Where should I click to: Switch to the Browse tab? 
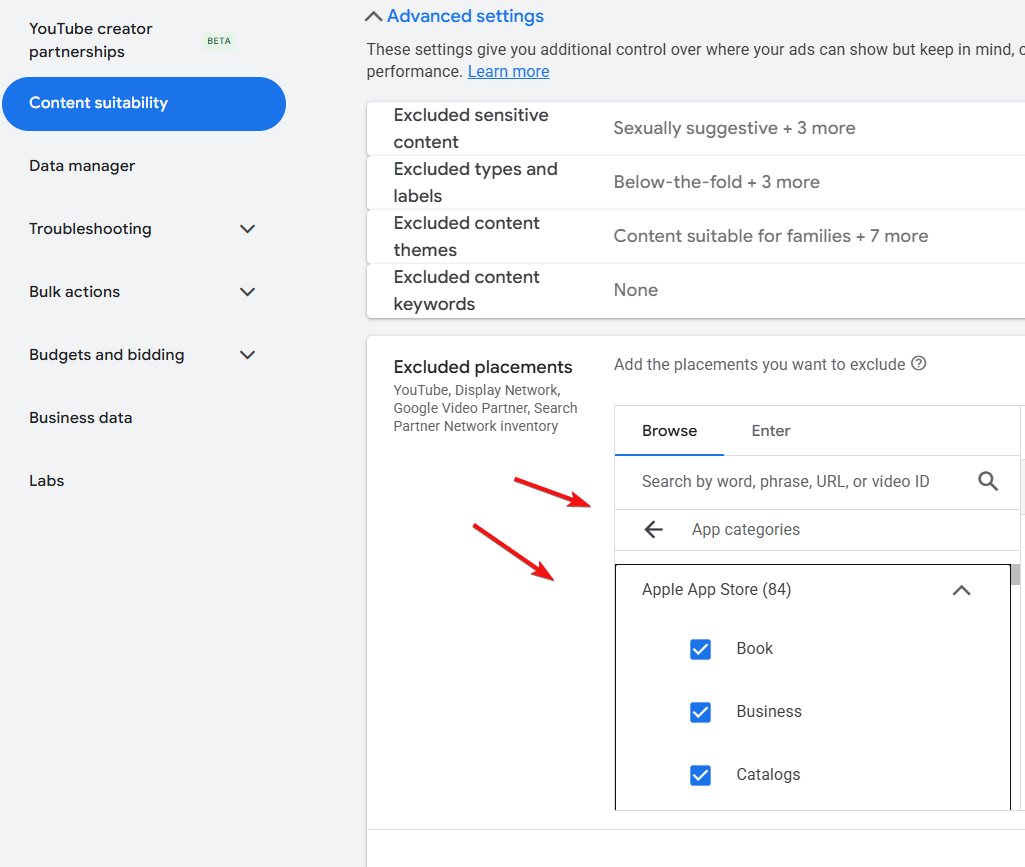669,431
